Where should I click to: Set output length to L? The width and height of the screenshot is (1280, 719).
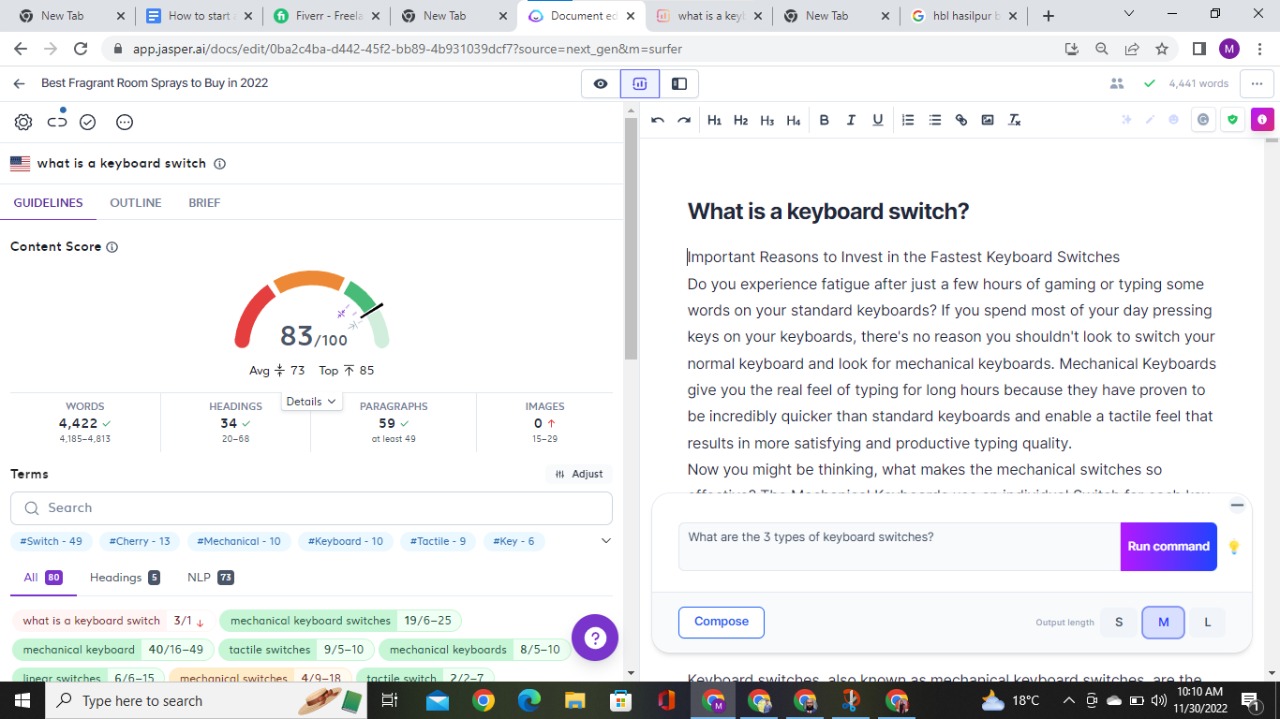click(1207, 622)
